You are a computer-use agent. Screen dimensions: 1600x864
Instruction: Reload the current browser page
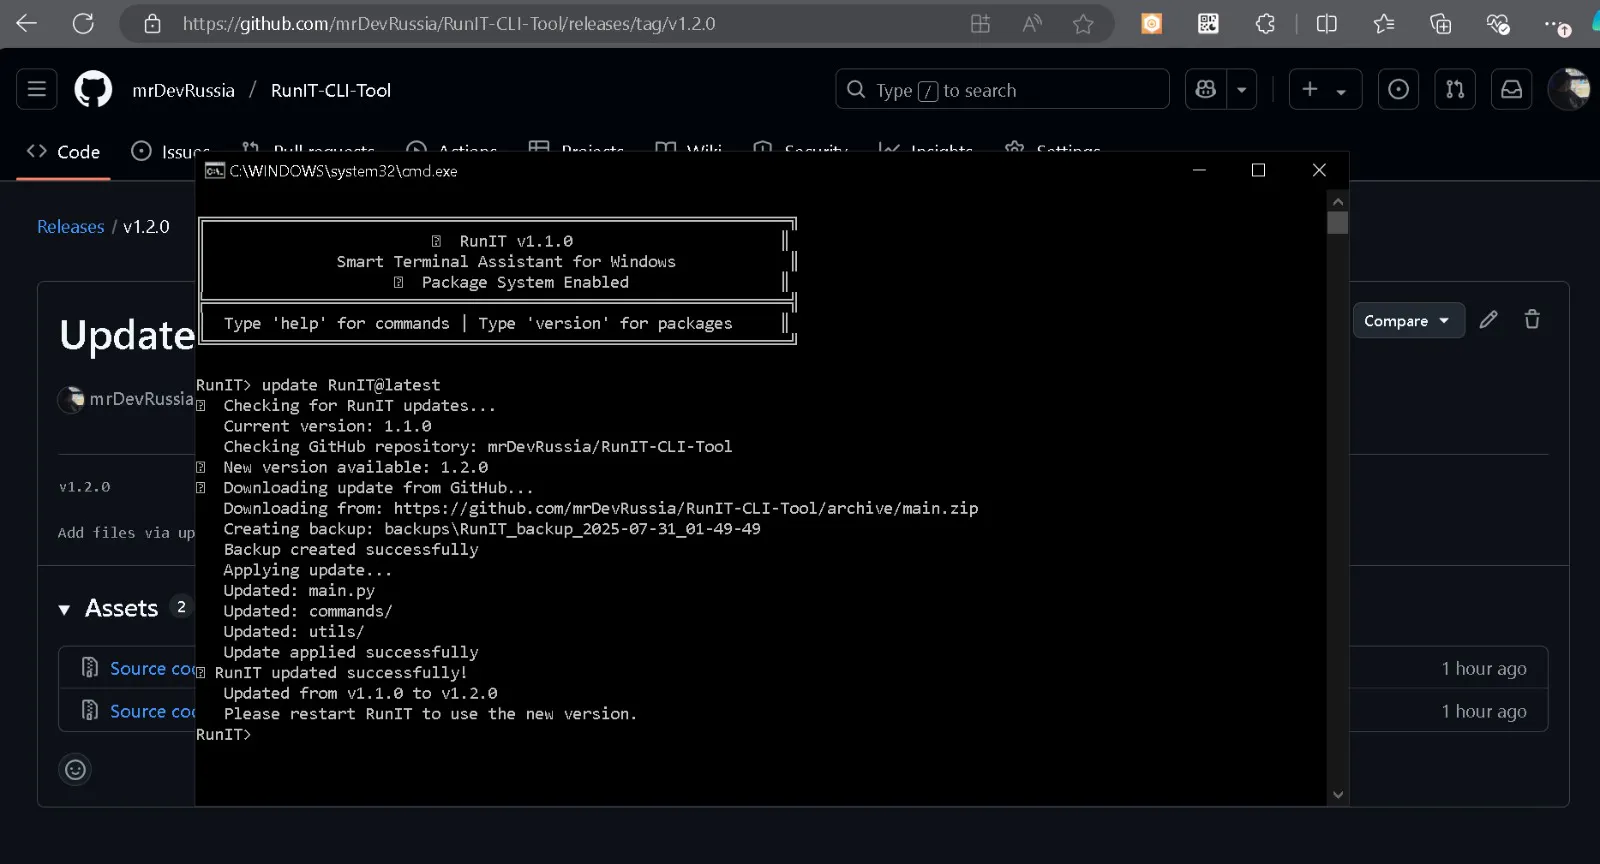[83, 23]
